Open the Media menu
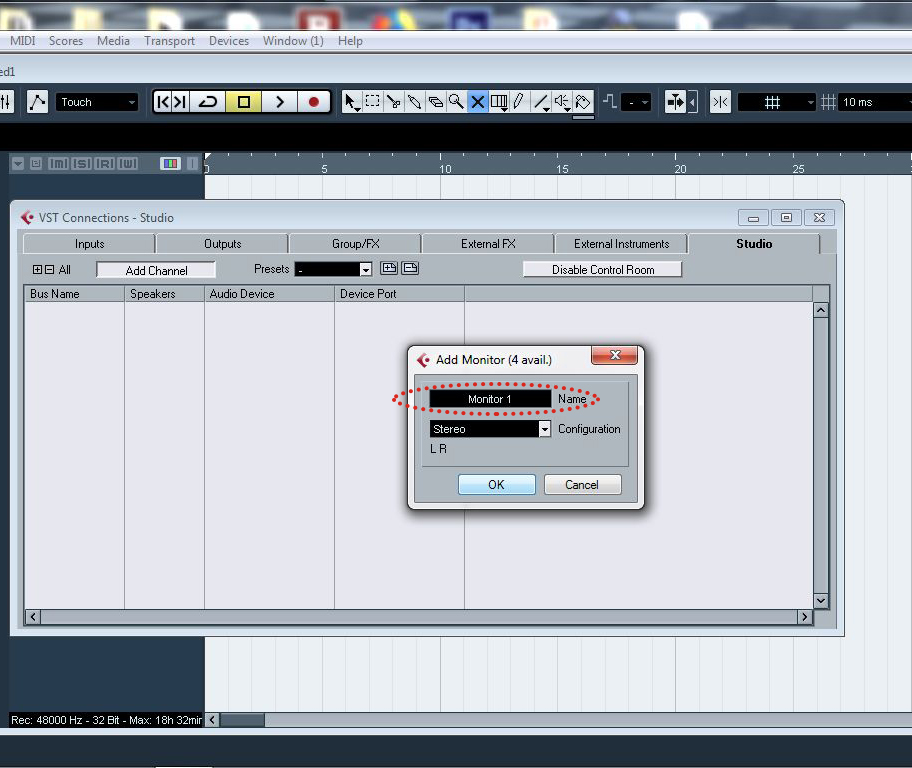 (x=113, y=41)
